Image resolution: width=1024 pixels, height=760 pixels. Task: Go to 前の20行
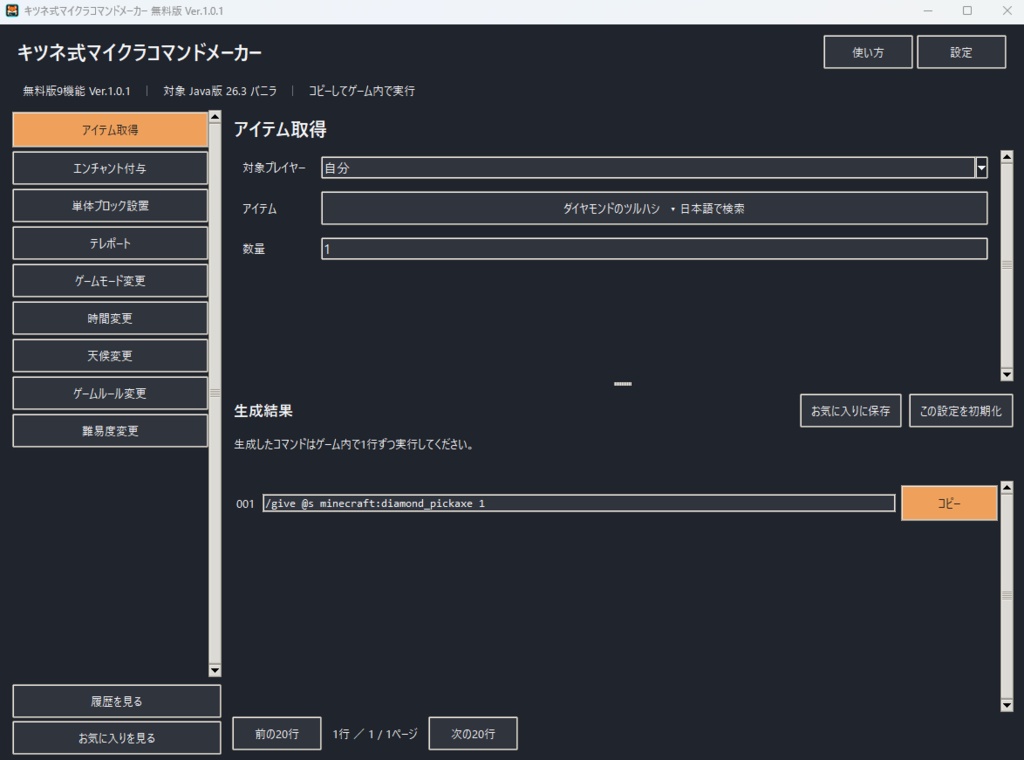277,734
